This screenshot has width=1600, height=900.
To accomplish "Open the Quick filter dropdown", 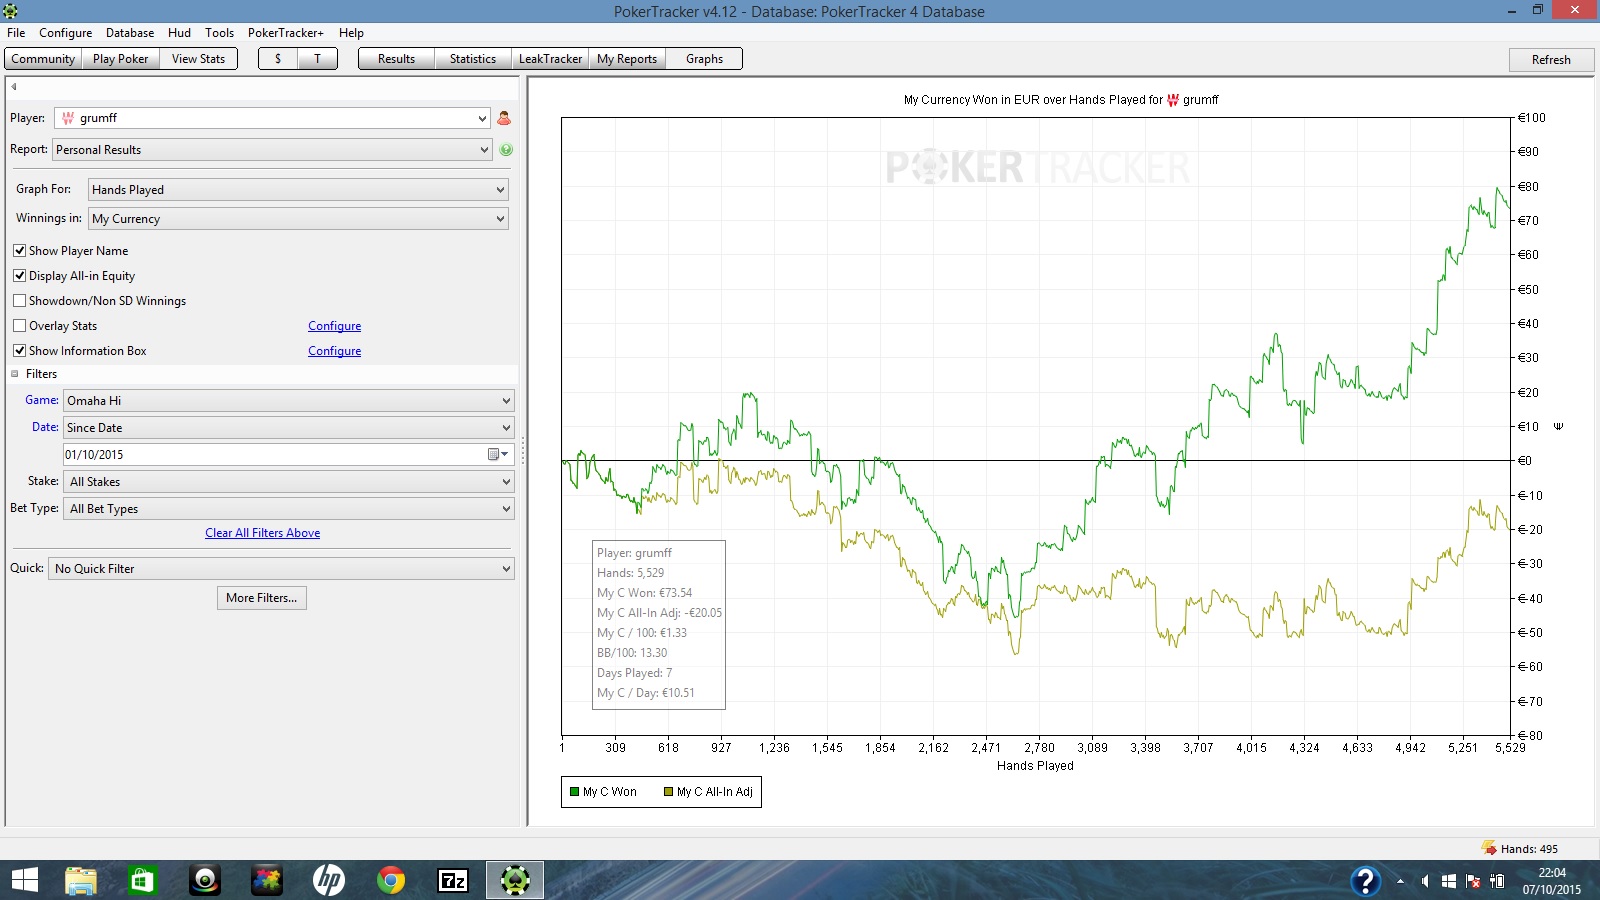I will [281, 569].
